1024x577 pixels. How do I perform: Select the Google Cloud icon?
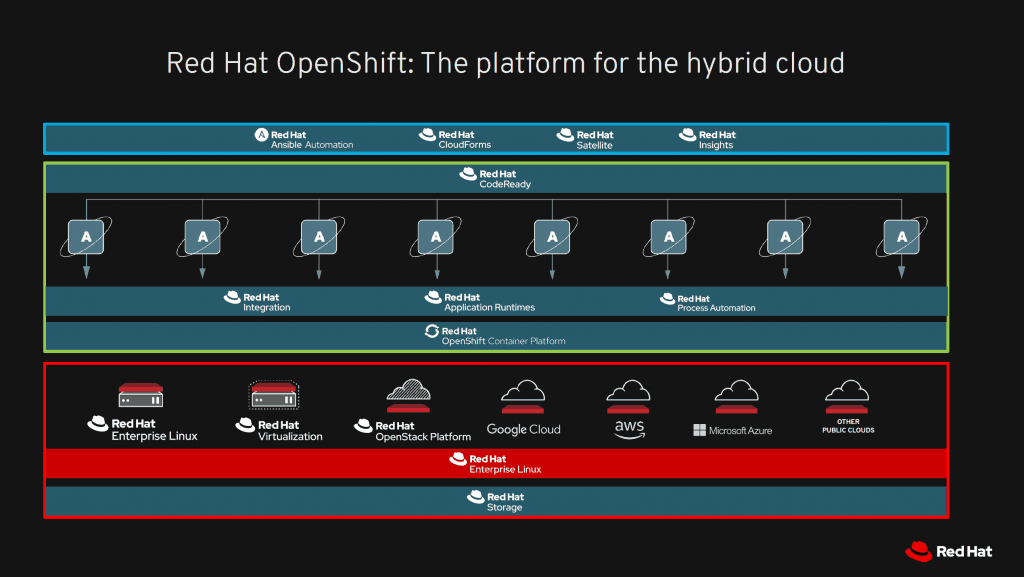(x=523, y=397)
